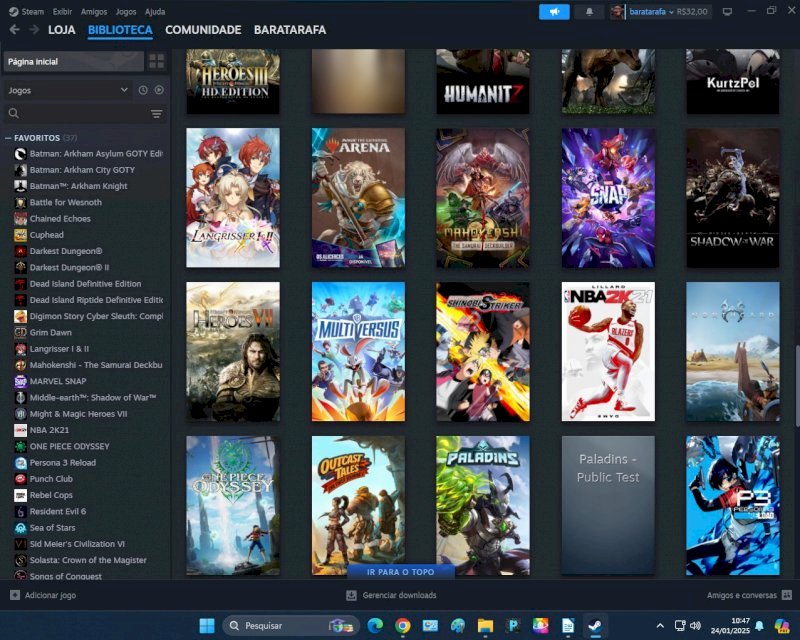Select Rebel Cops in sidebar
Screen dimensions: 800x640
click(51, 495)
